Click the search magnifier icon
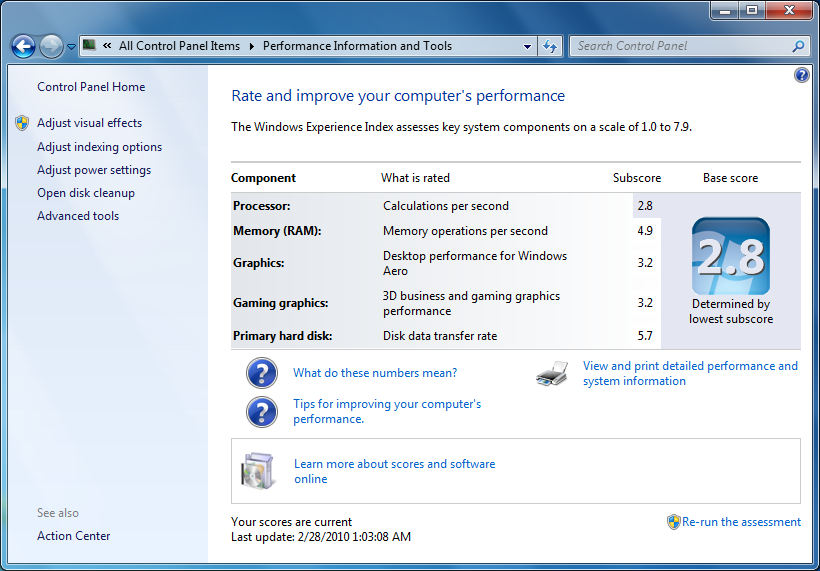820x571 pixels. (798, 47)
